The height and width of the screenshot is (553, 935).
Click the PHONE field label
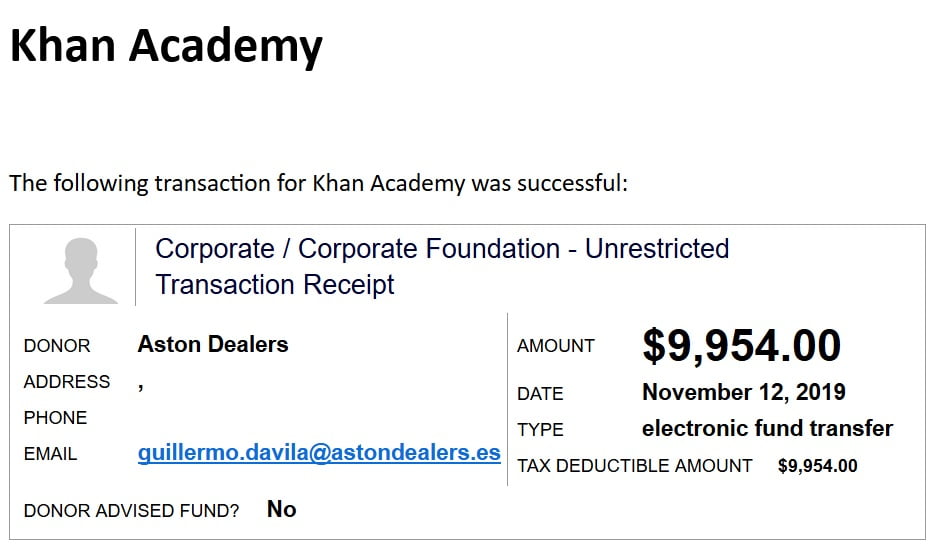click(55, 418)
